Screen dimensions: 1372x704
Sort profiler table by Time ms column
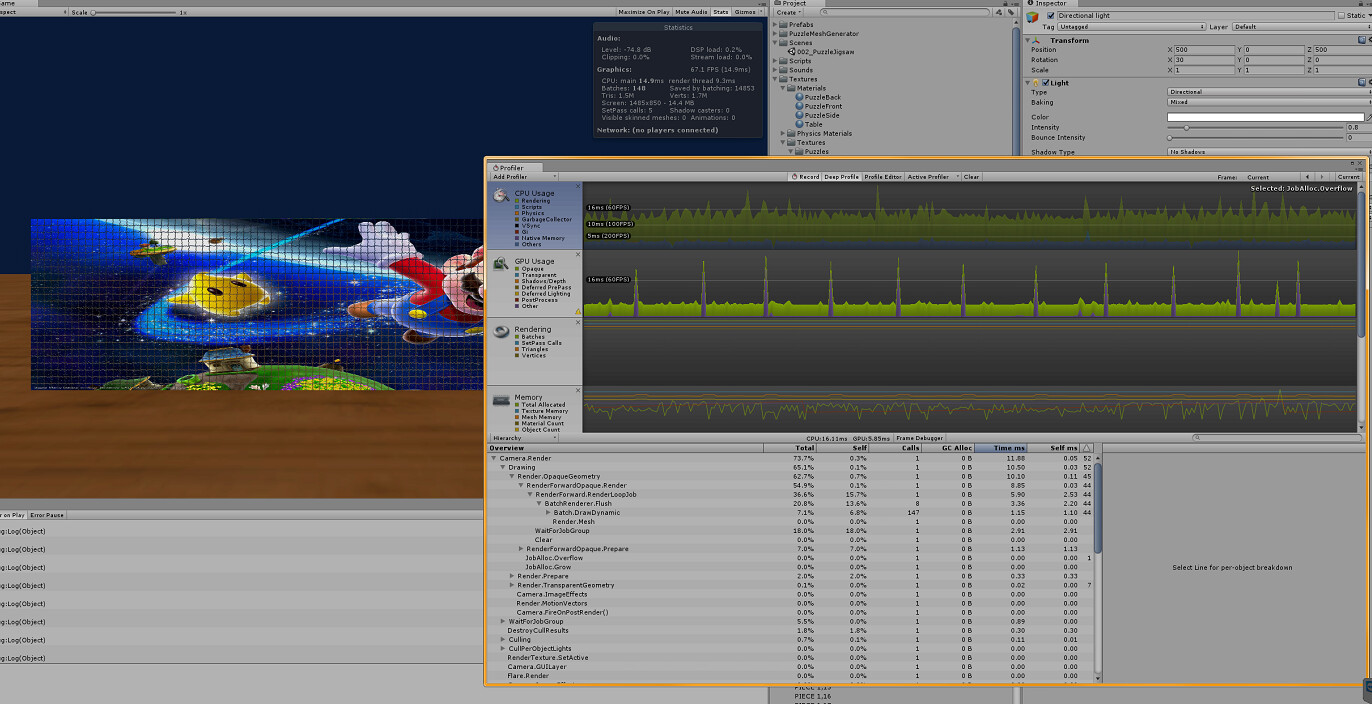pos(1002,448)
